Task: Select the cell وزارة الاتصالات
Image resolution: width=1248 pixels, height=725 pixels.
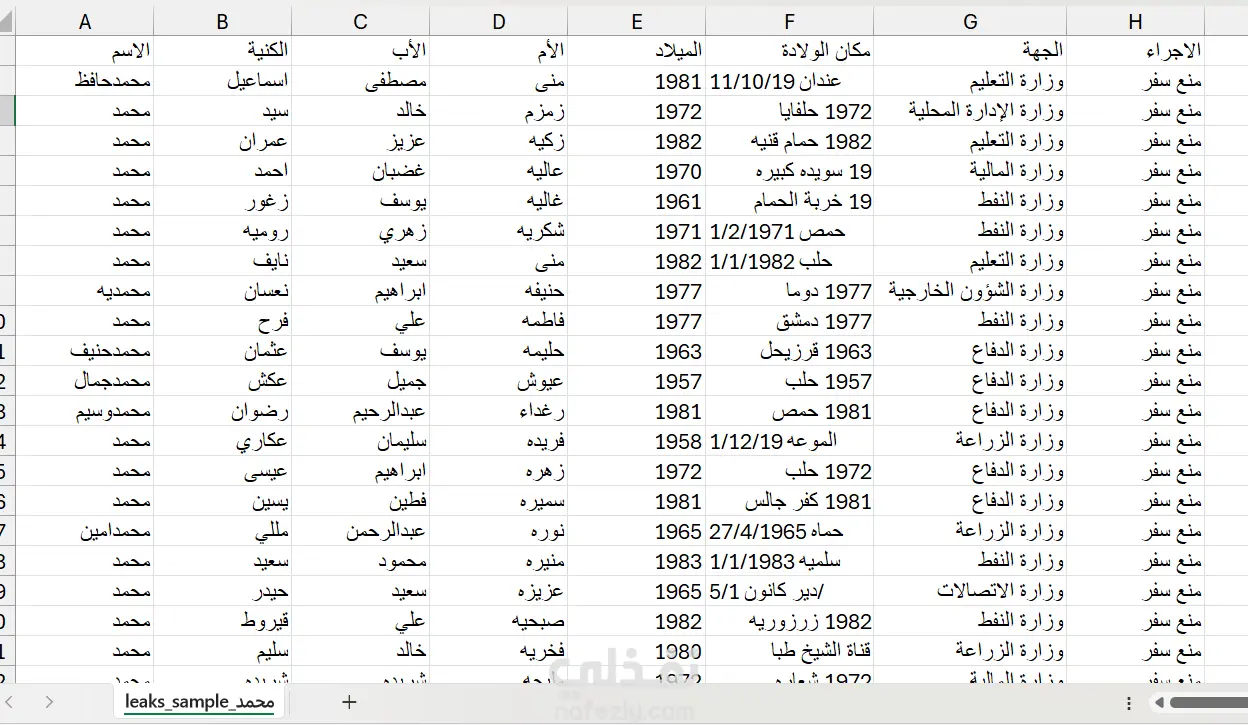Action: click(970, 591)
